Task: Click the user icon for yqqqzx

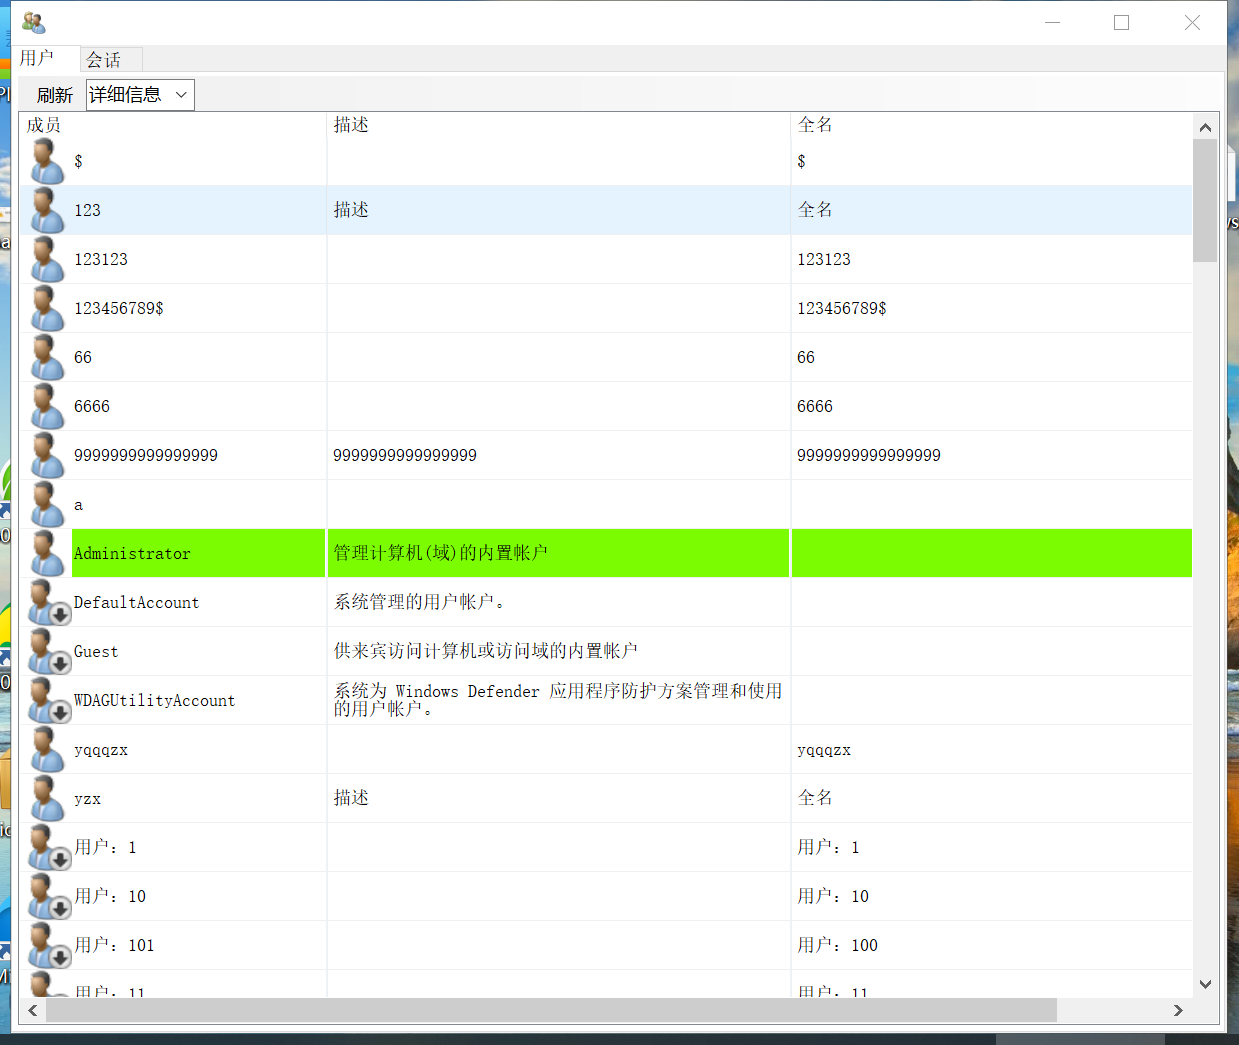Action: 46,749
